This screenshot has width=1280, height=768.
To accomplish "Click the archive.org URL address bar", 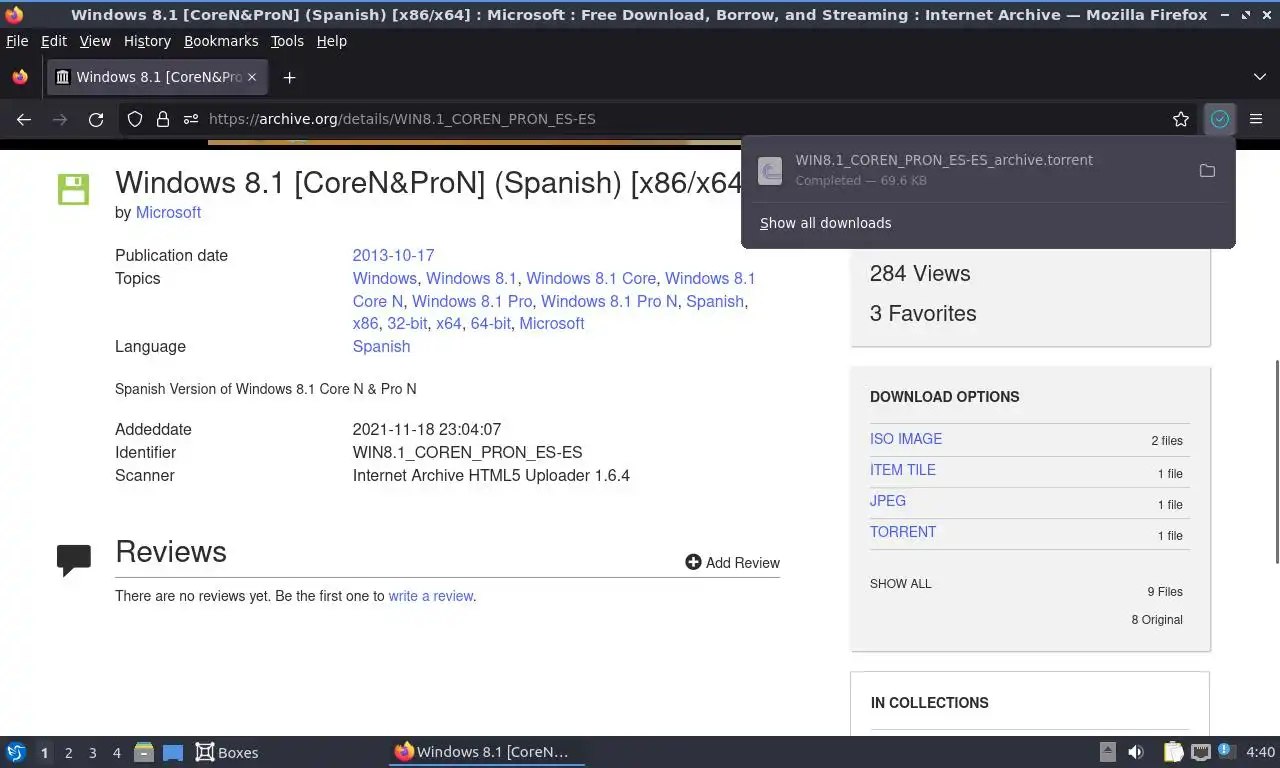I will pos(680,119).
